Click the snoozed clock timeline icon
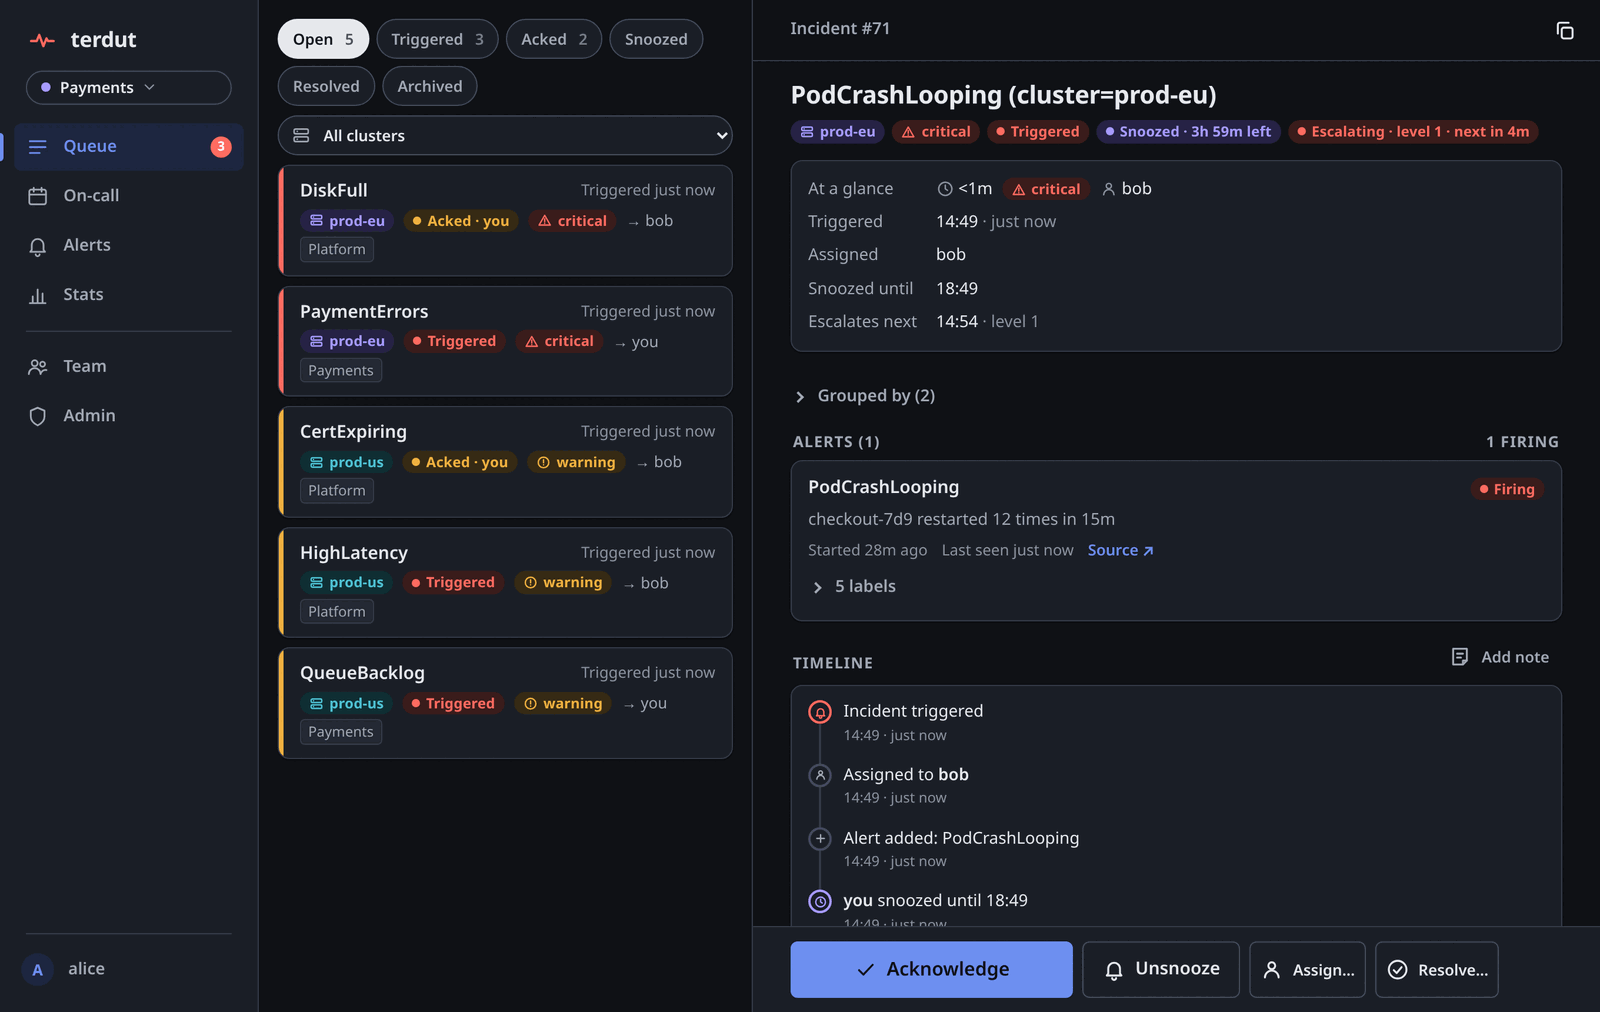The image size is (1600, 1012). (x=820, y=901)
